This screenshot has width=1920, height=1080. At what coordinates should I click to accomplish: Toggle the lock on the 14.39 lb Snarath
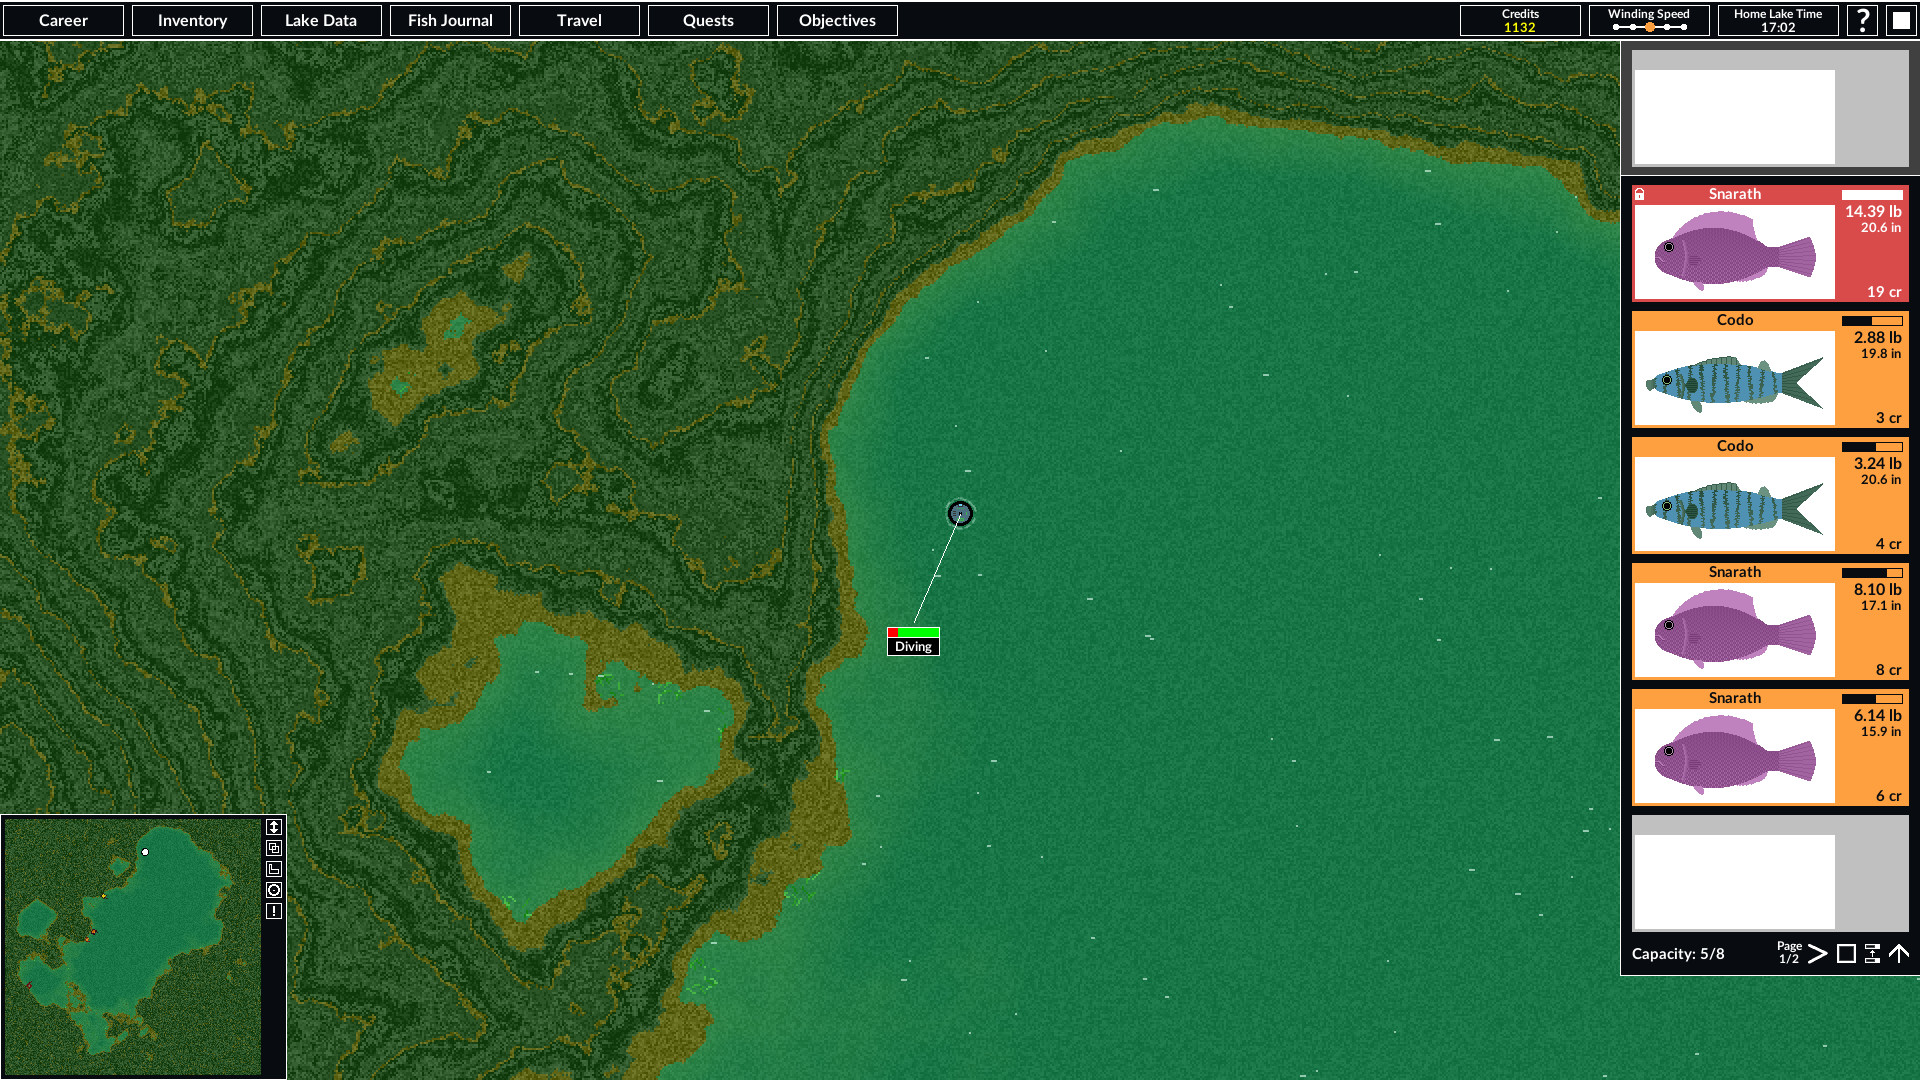click(1641, 194)
